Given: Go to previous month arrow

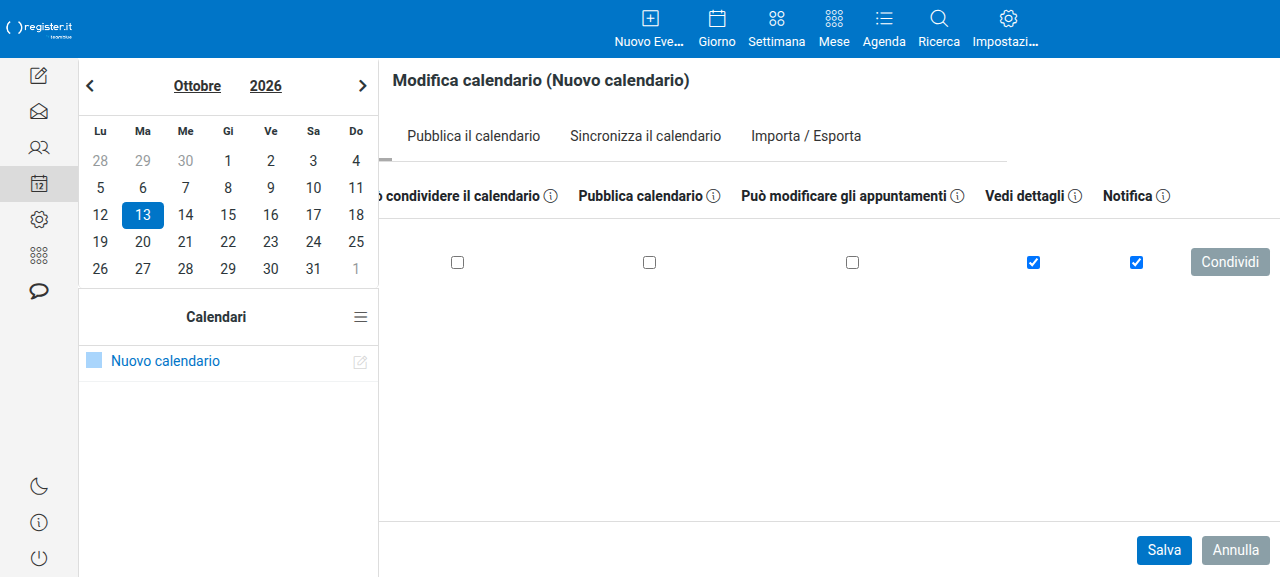Looking at the screenshot, I should point(90,86).
